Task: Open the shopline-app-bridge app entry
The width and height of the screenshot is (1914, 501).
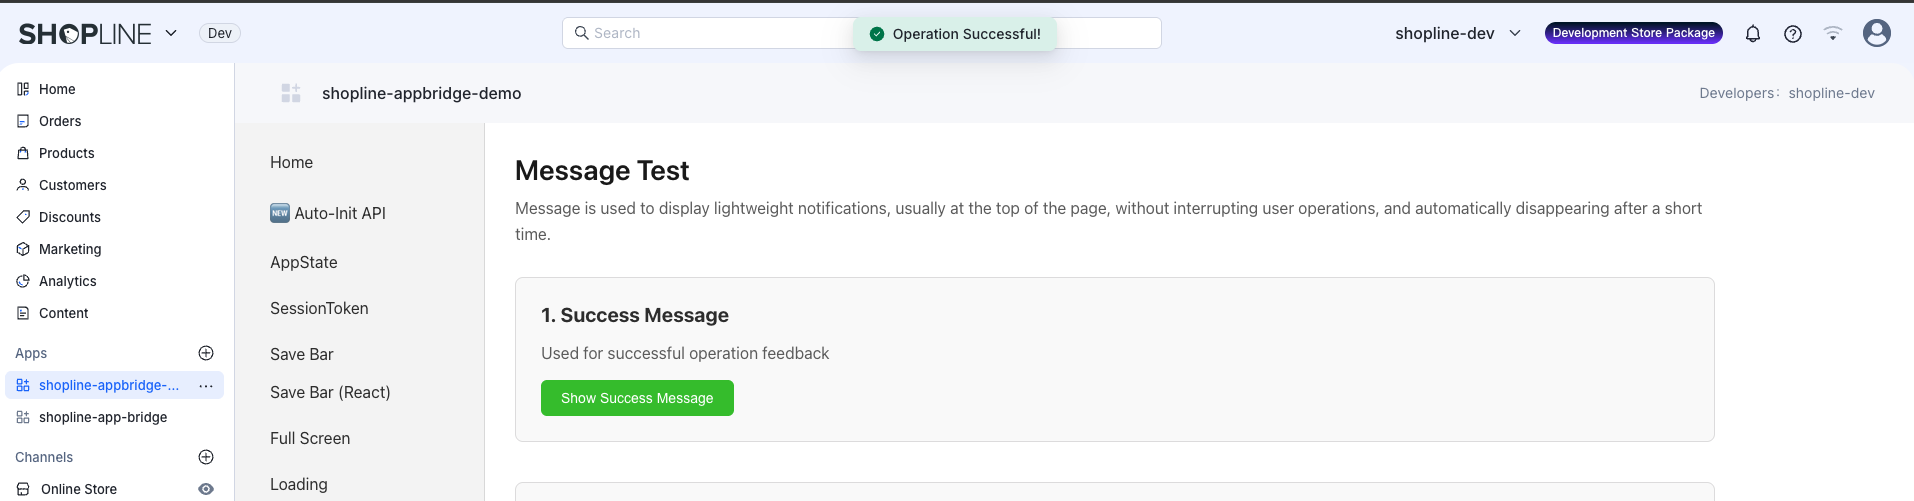Action: coord(102,417)
